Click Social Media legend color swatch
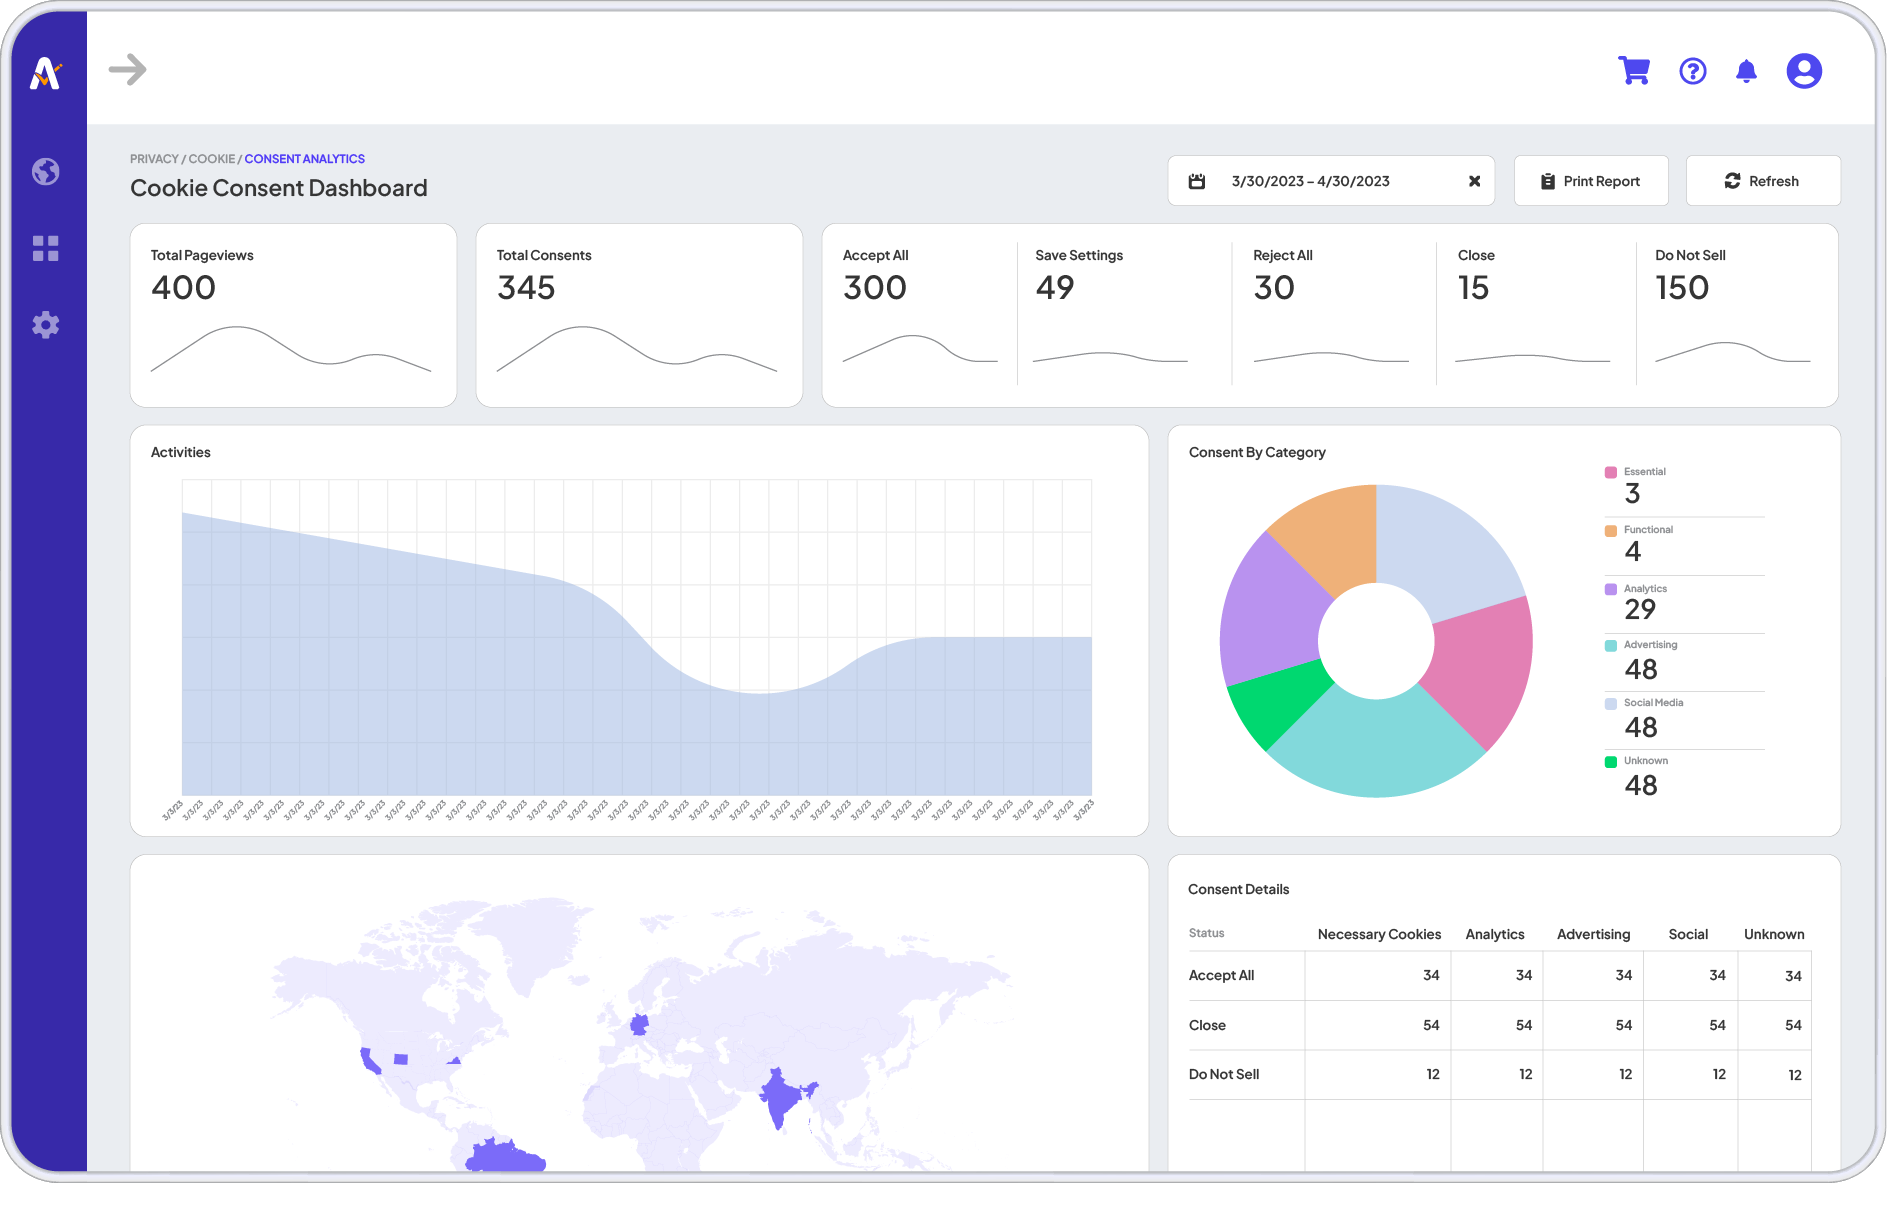 [1611, 703]
